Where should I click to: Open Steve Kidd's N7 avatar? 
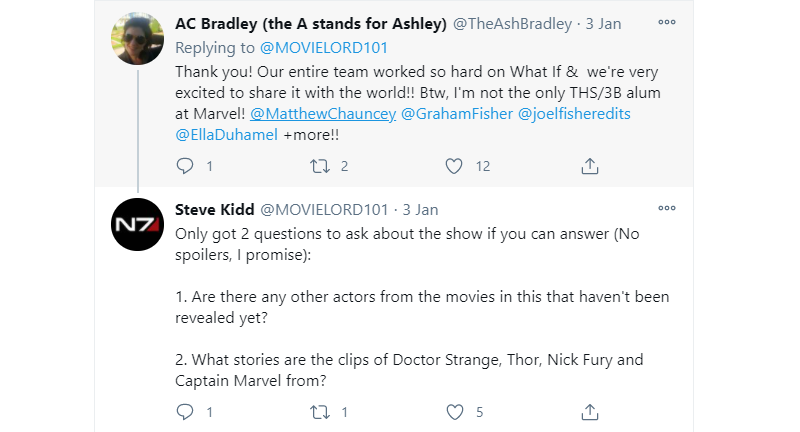pos(138,225)
